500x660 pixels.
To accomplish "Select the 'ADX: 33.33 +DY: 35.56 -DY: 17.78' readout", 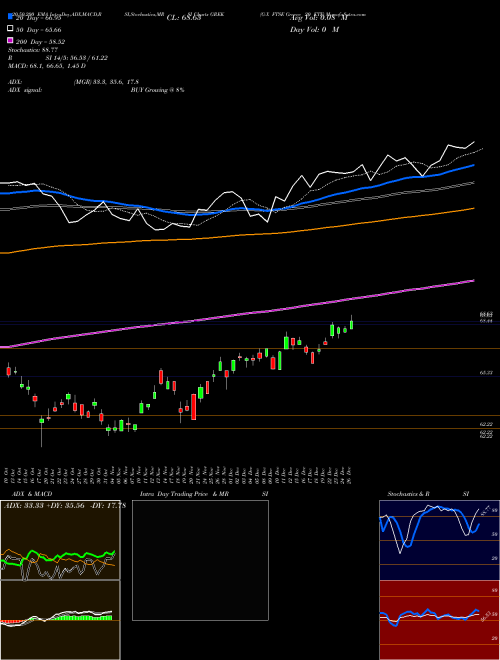I will coord(65,506).
